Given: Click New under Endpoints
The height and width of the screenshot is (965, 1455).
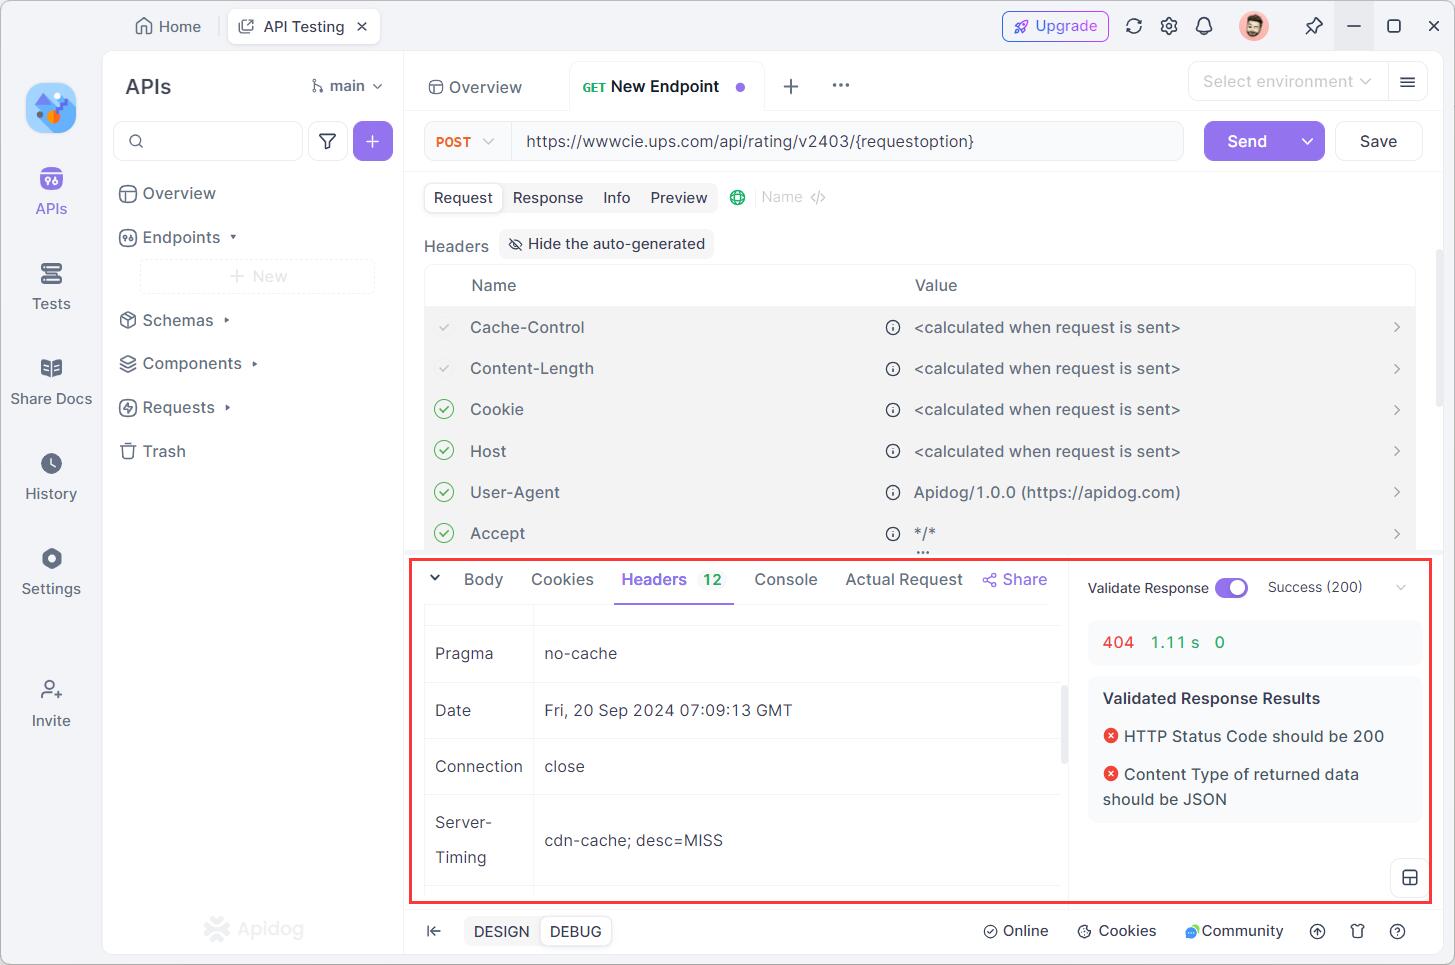Looking at the screenshot, I should [x=258, y=276].
